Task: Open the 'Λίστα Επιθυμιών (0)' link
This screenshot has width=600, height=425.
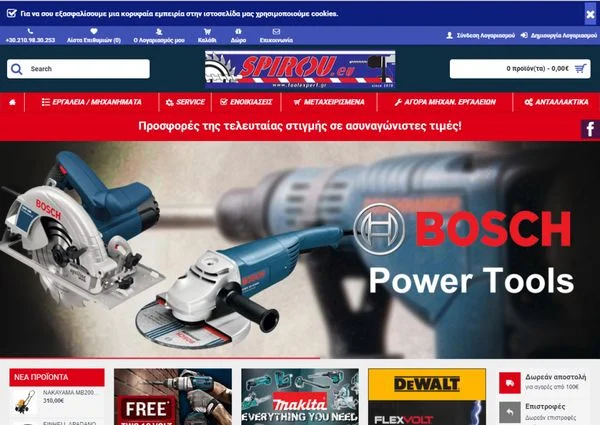Action: click(x=94, y=40)
